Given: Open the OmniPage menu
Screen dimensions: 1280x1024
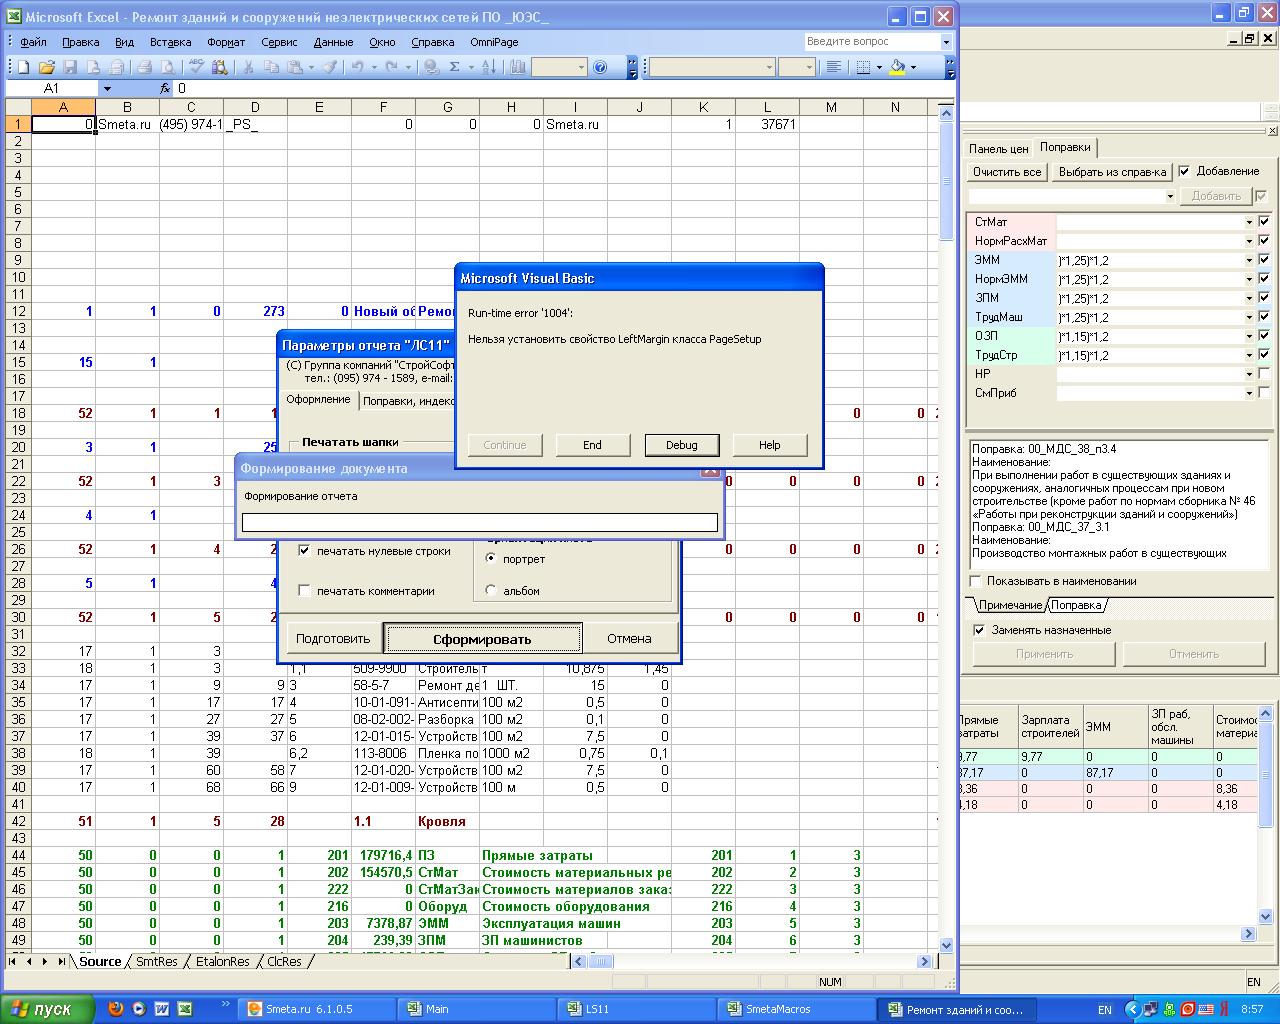Looking at the screenshot, I should (494, 42).
